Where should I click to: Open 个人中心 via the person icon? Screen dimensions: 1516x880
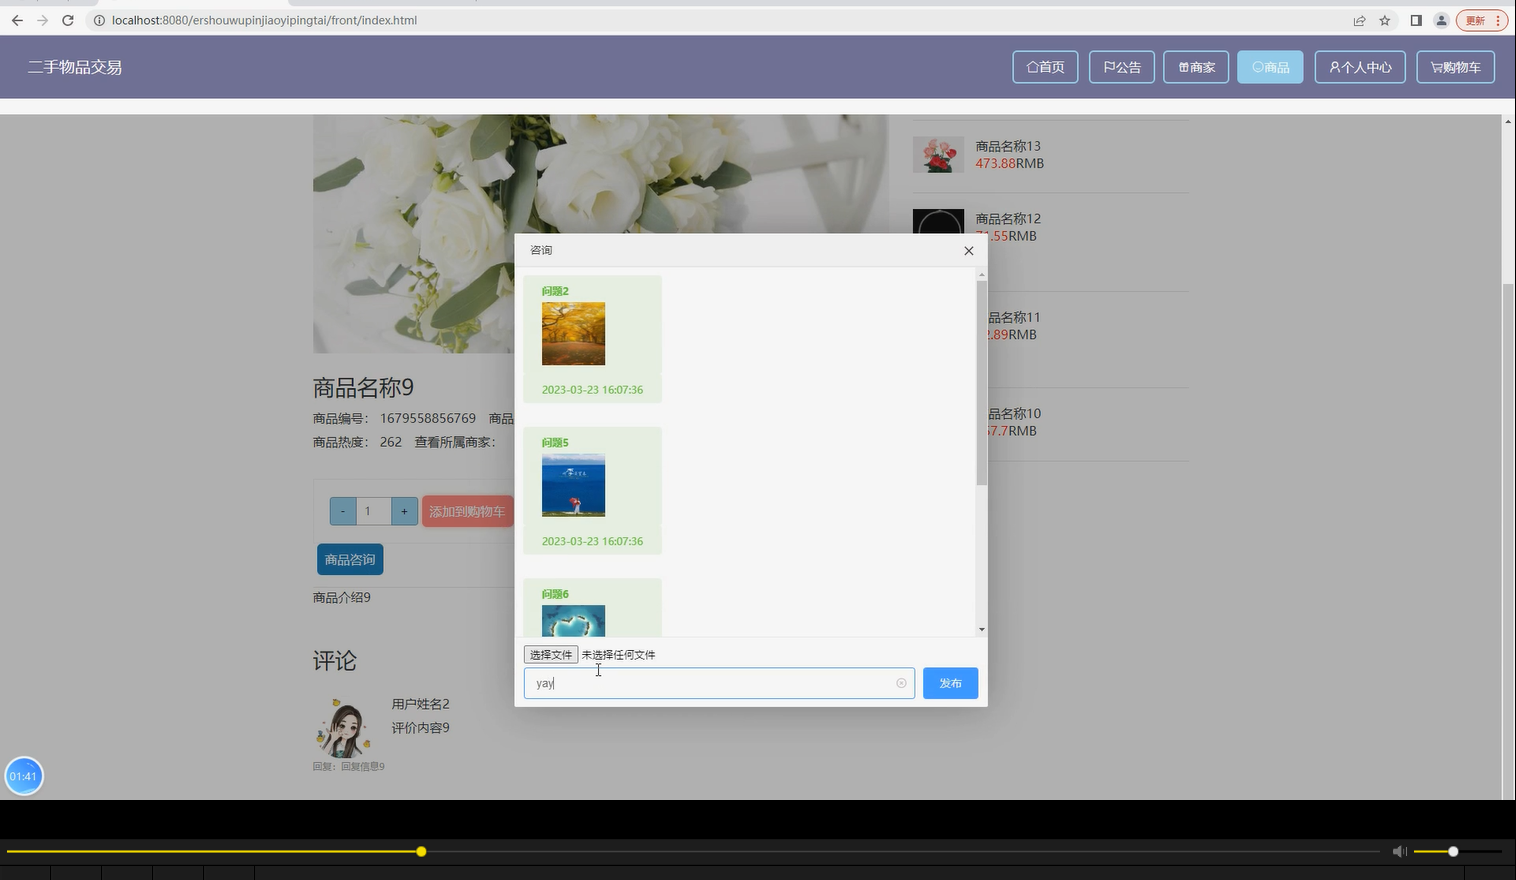(x=1334, y=67)
